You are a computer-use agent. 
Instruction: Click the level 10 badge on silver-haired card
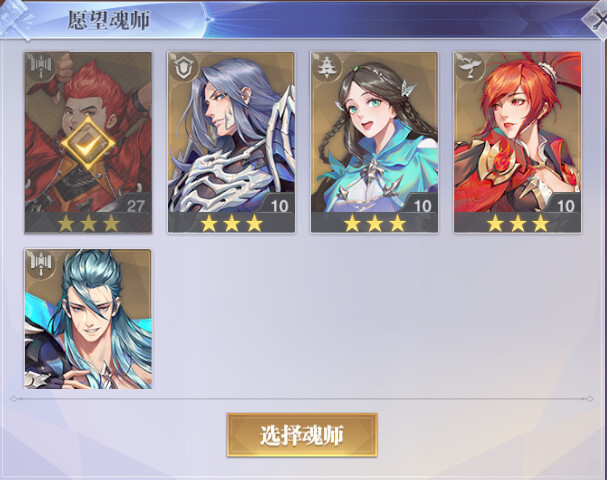pos(279,205)
